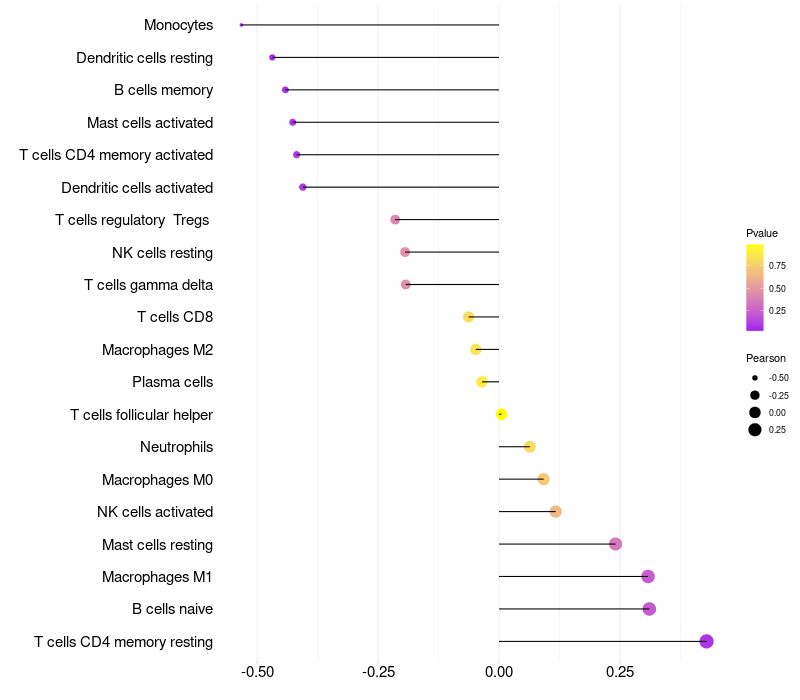Click the -0.25 Pearson legend circle
800x700 pixels.
(x=755, y=395)
